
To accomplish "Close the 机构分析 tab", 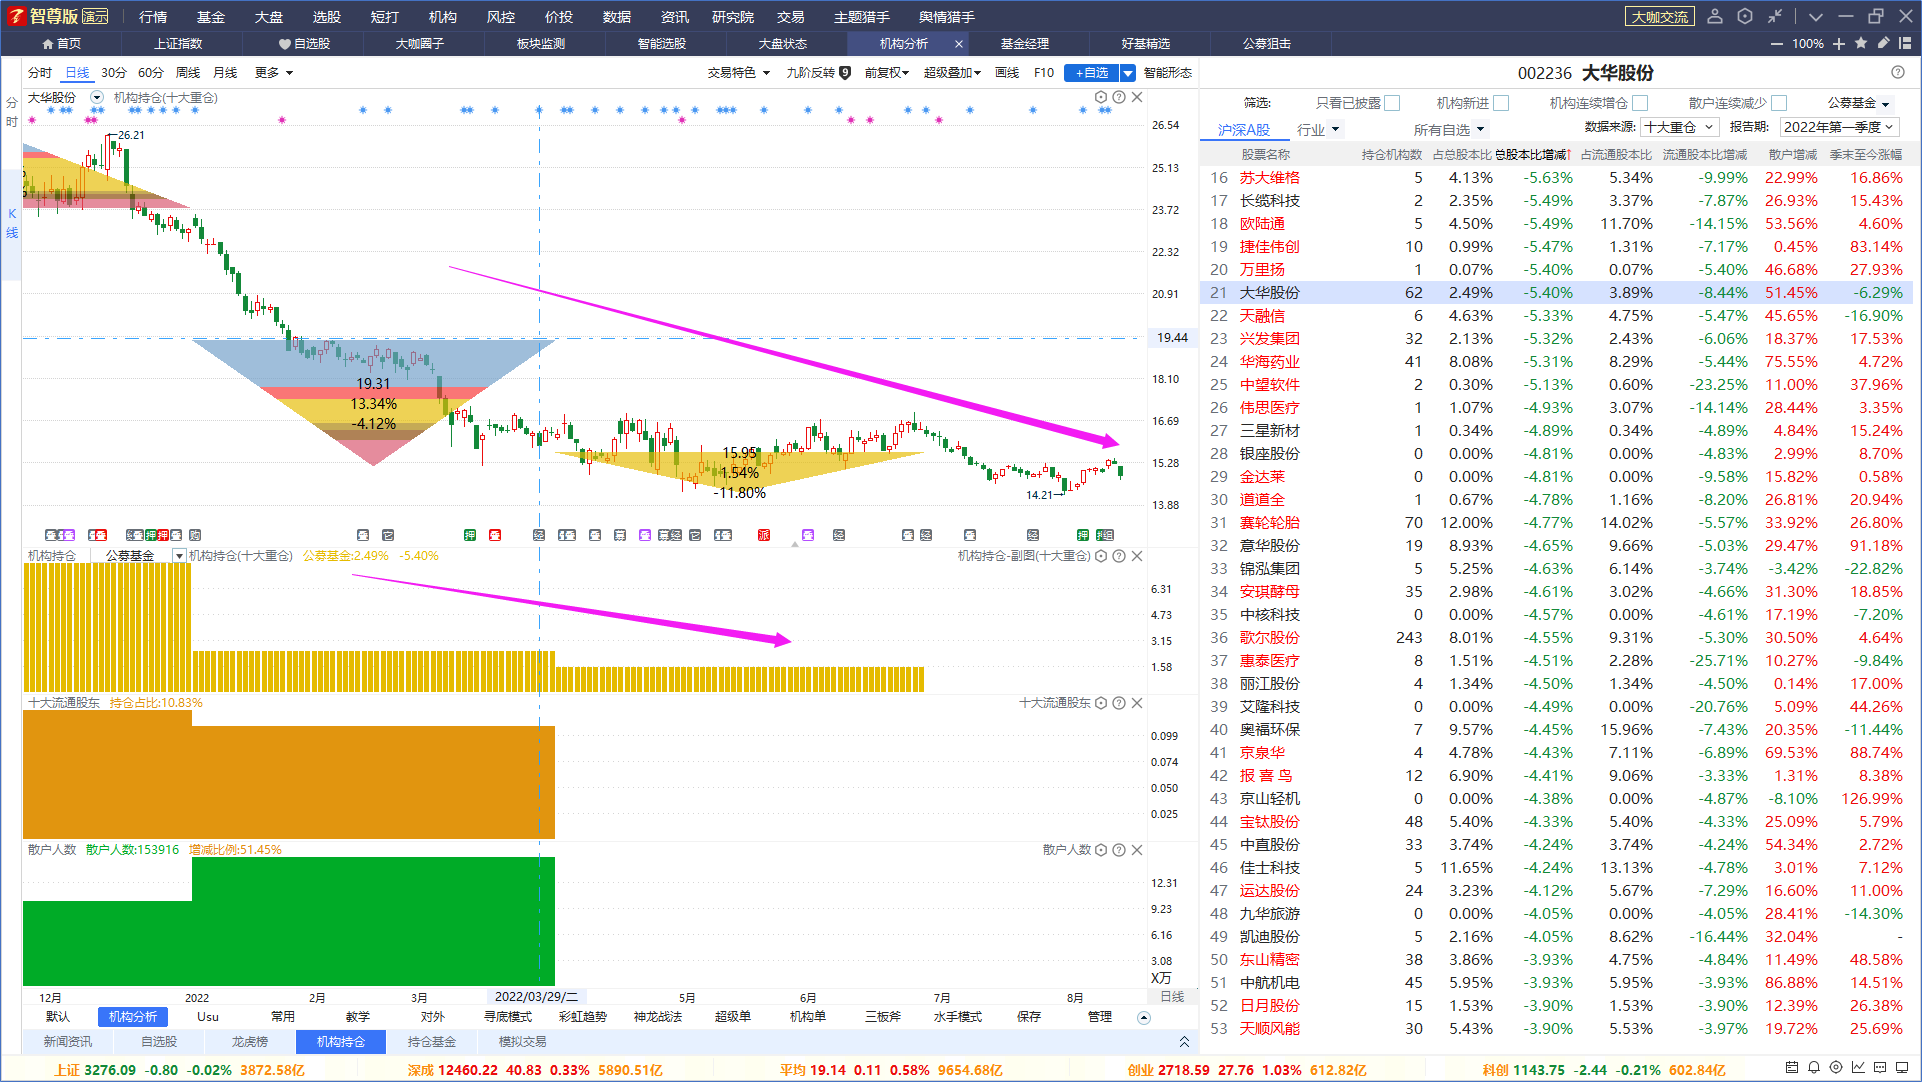I will pyautogui.click(x=959, y=44).
